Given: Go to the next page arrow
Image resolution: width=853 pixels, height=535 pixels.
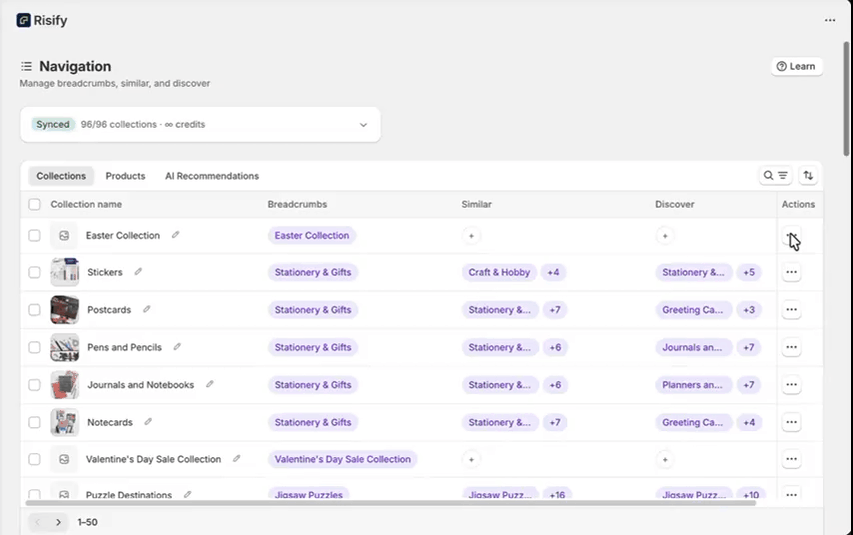Looking at the screenshot, I should [58, 522].
